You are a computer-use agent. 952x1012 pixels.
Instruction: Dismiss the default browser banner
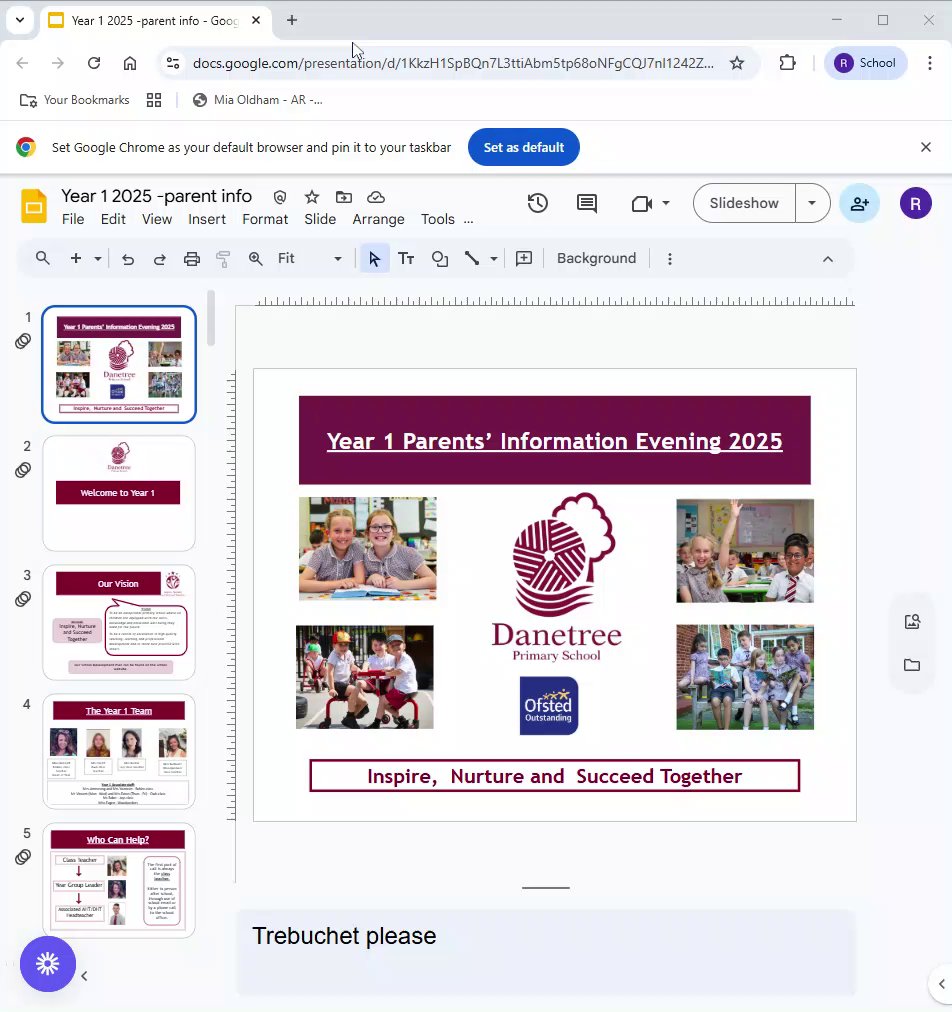[926, 147]
